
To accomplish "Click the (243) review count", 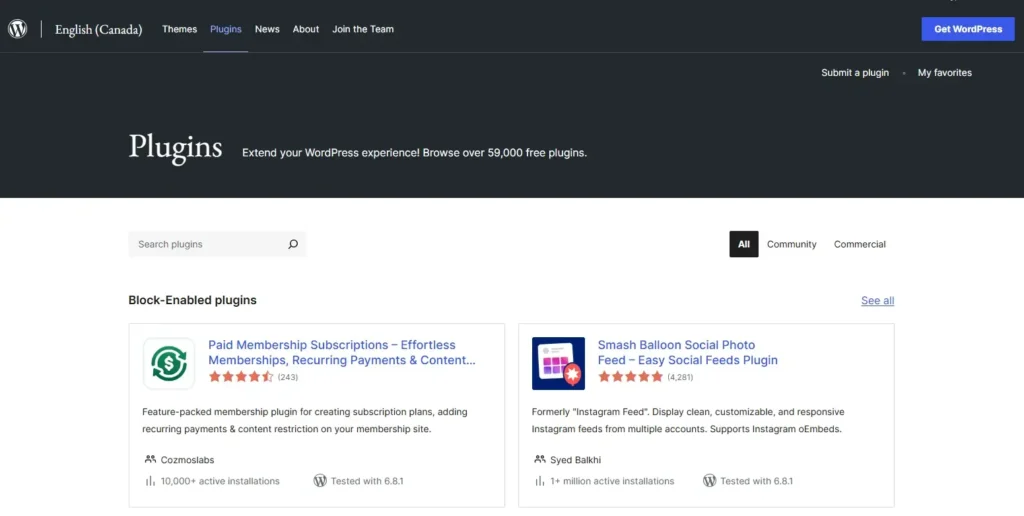I will click(288, 377).
